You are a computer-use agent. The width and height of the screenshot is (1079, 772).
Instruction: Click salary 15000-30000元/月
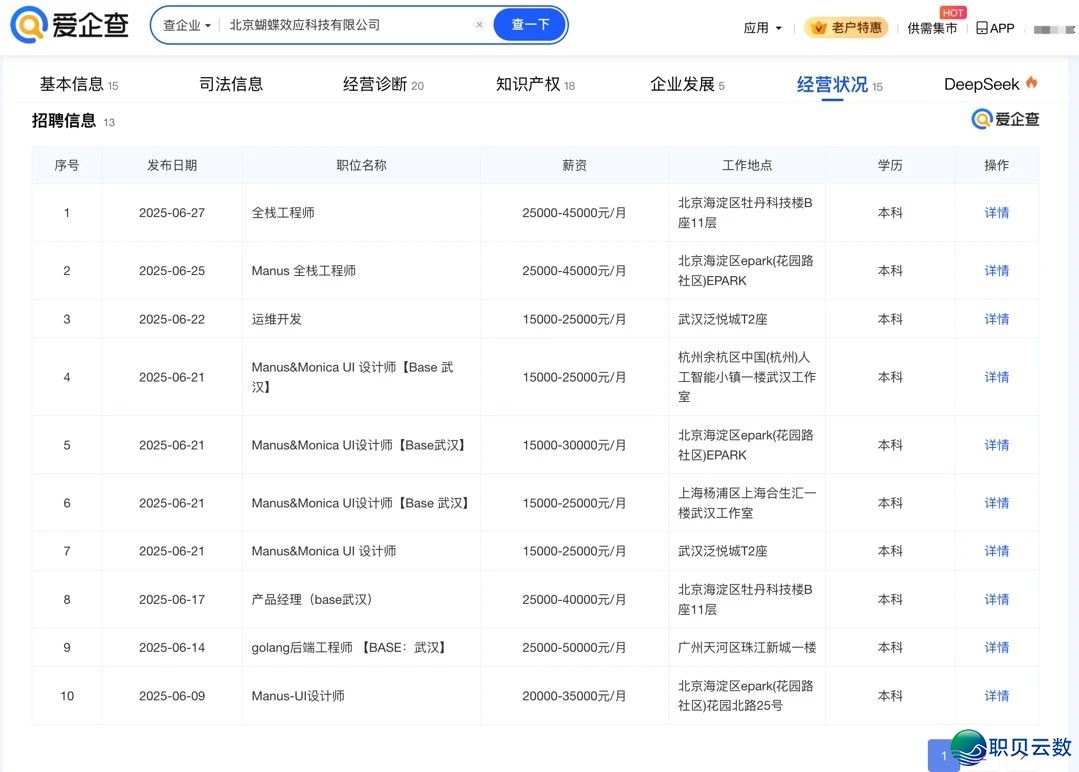tap(574, 445)
